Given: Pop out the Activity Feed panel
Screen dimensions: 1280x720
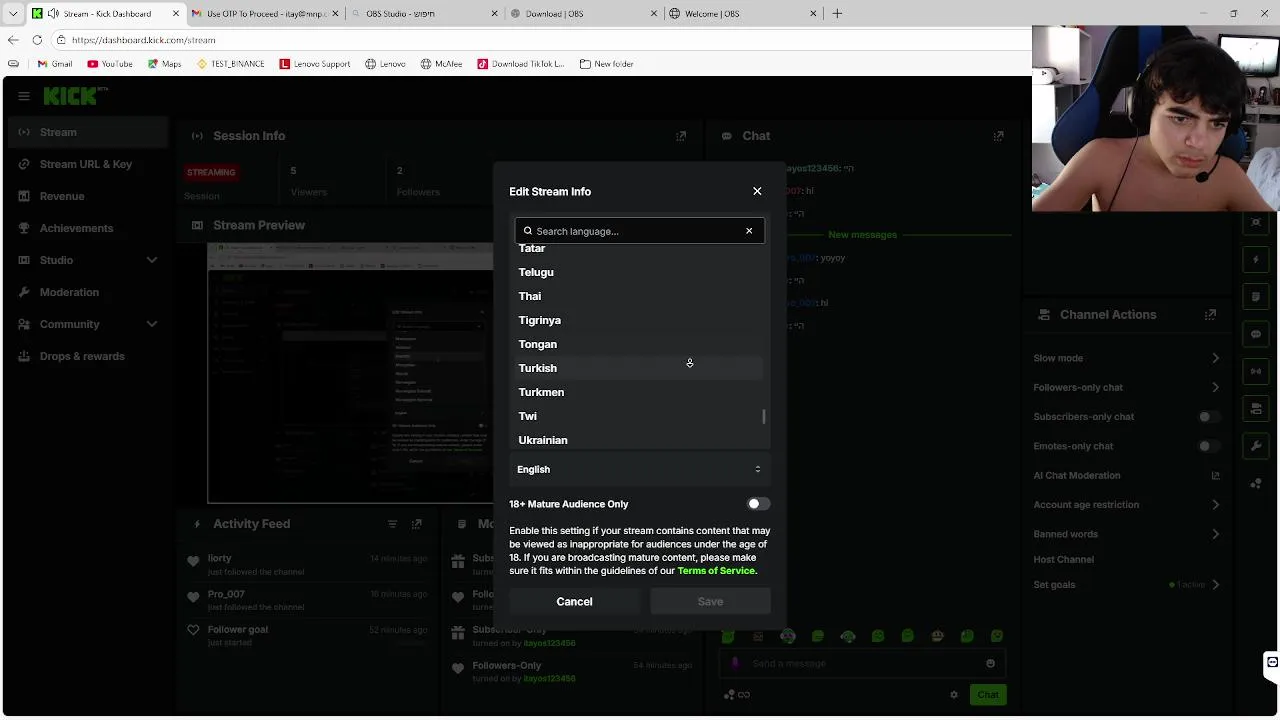Looking at the screenshot, I should pyautogui.click(x=416, y=524).
